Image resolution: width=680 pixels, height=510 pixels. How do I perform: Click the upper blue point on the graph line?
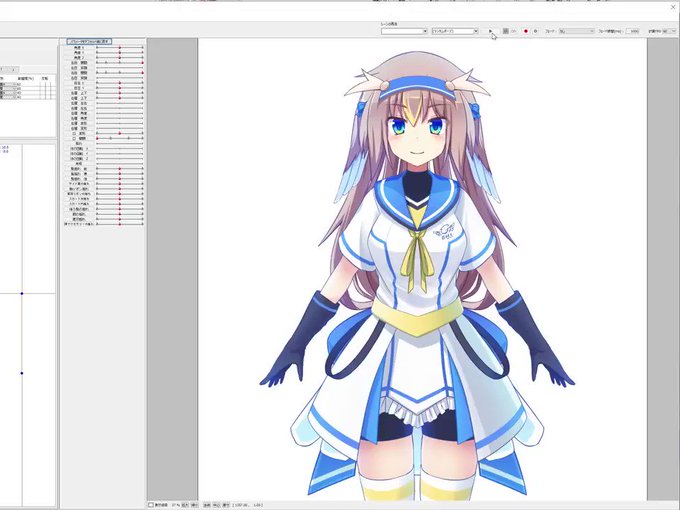click(x=22, y=294)
